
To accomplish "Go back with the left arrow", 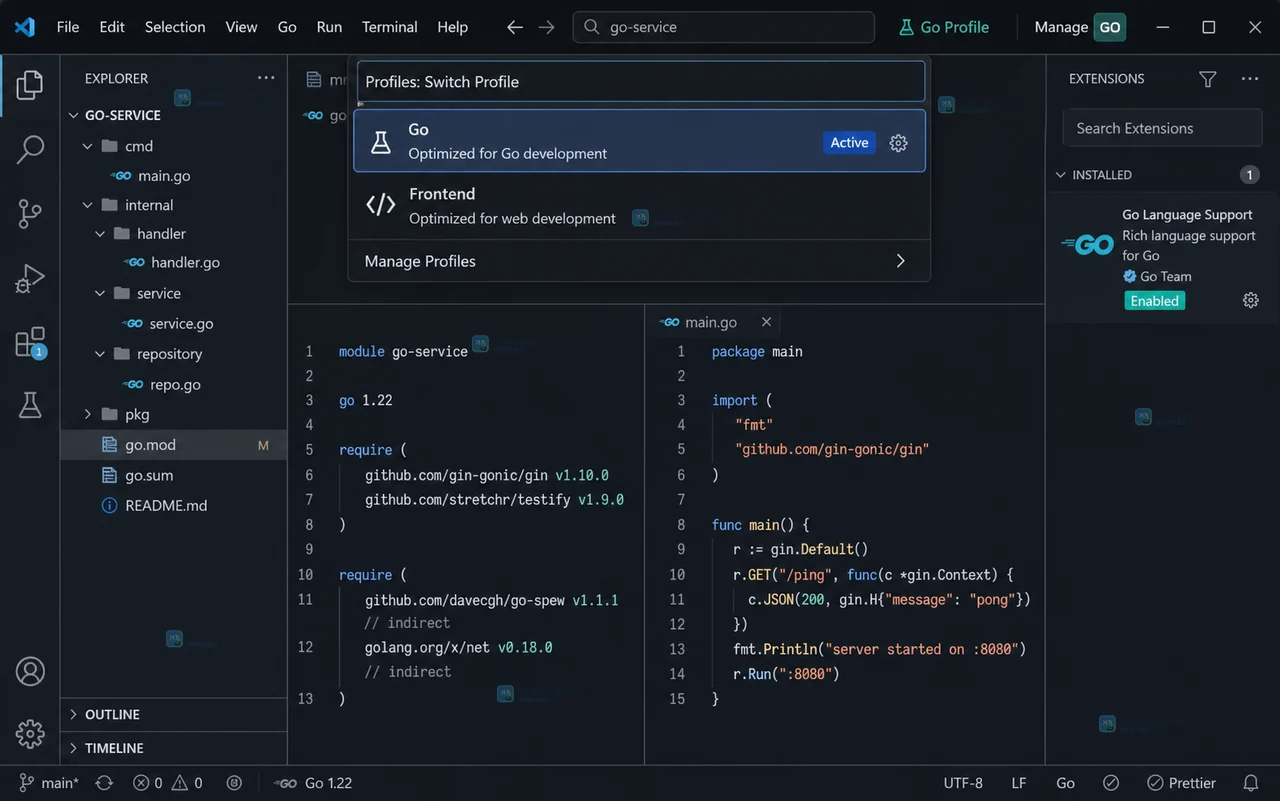I will pyautogui.click(x=515, y=27).
